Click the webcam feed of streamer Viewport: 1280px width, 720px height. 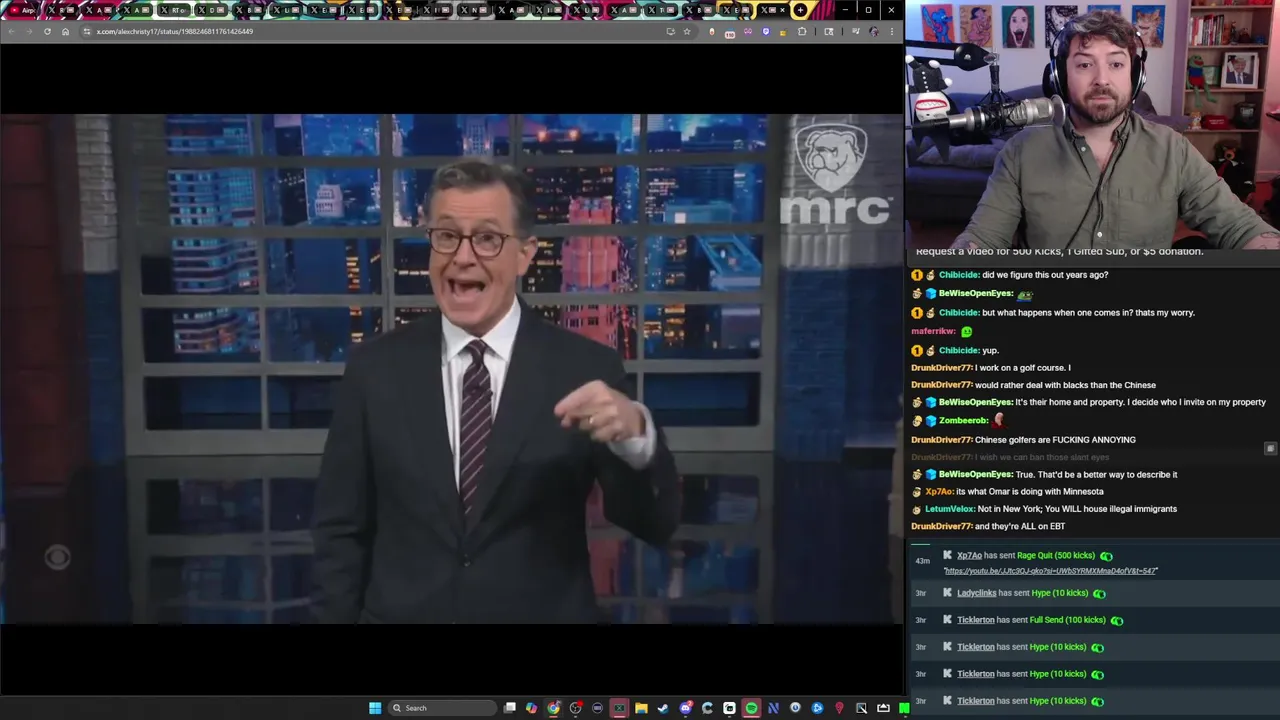[1092, 124]
